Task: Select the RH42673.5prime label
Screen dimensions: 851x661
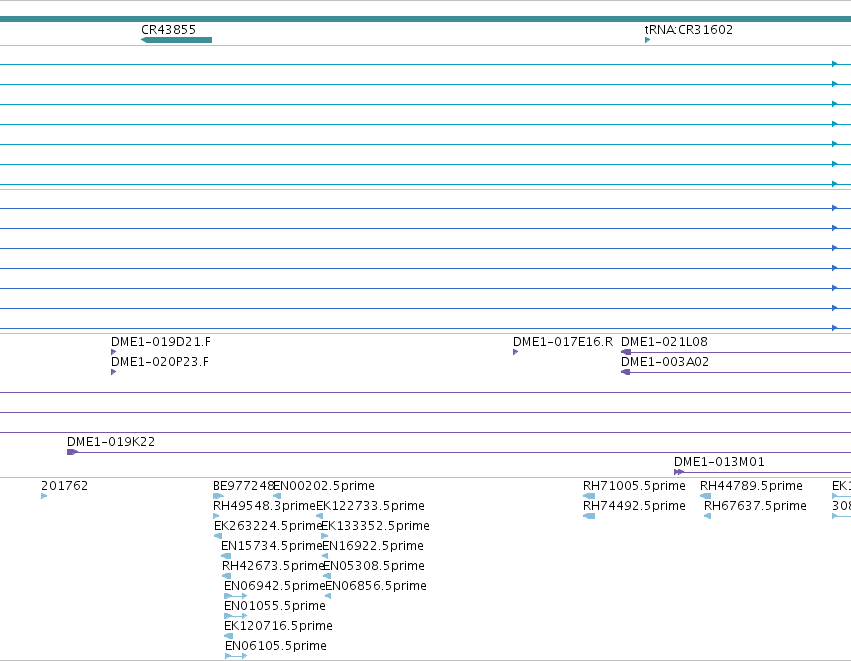Action: point(273,566)
